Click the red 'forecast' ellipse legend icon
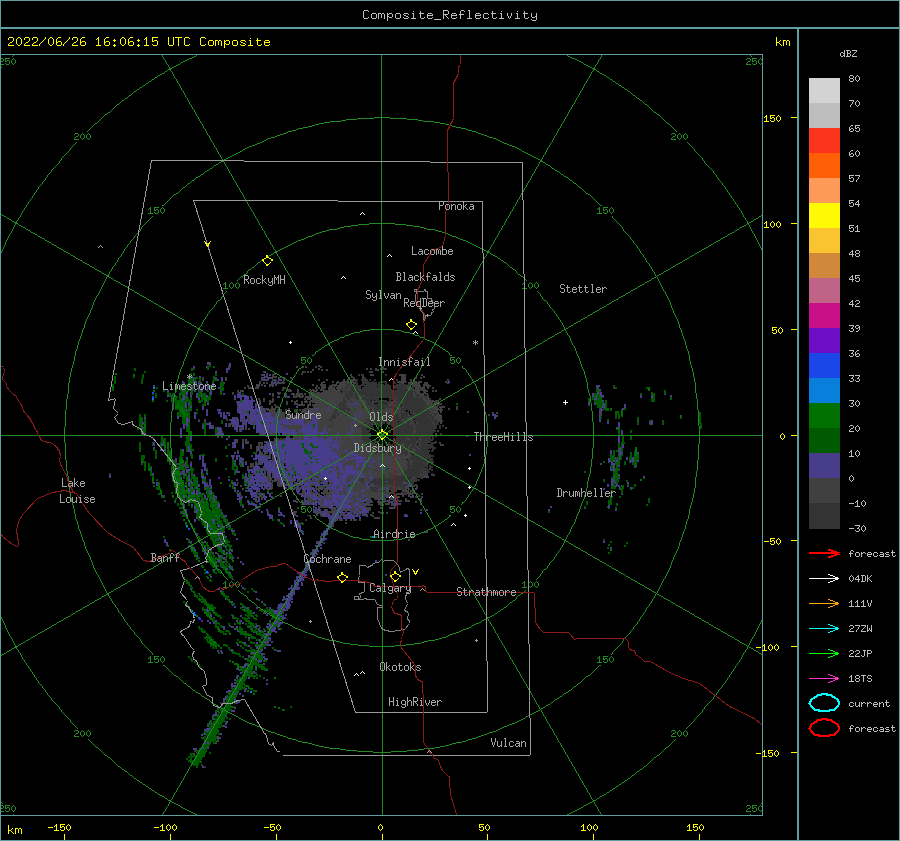 point(824,728)
